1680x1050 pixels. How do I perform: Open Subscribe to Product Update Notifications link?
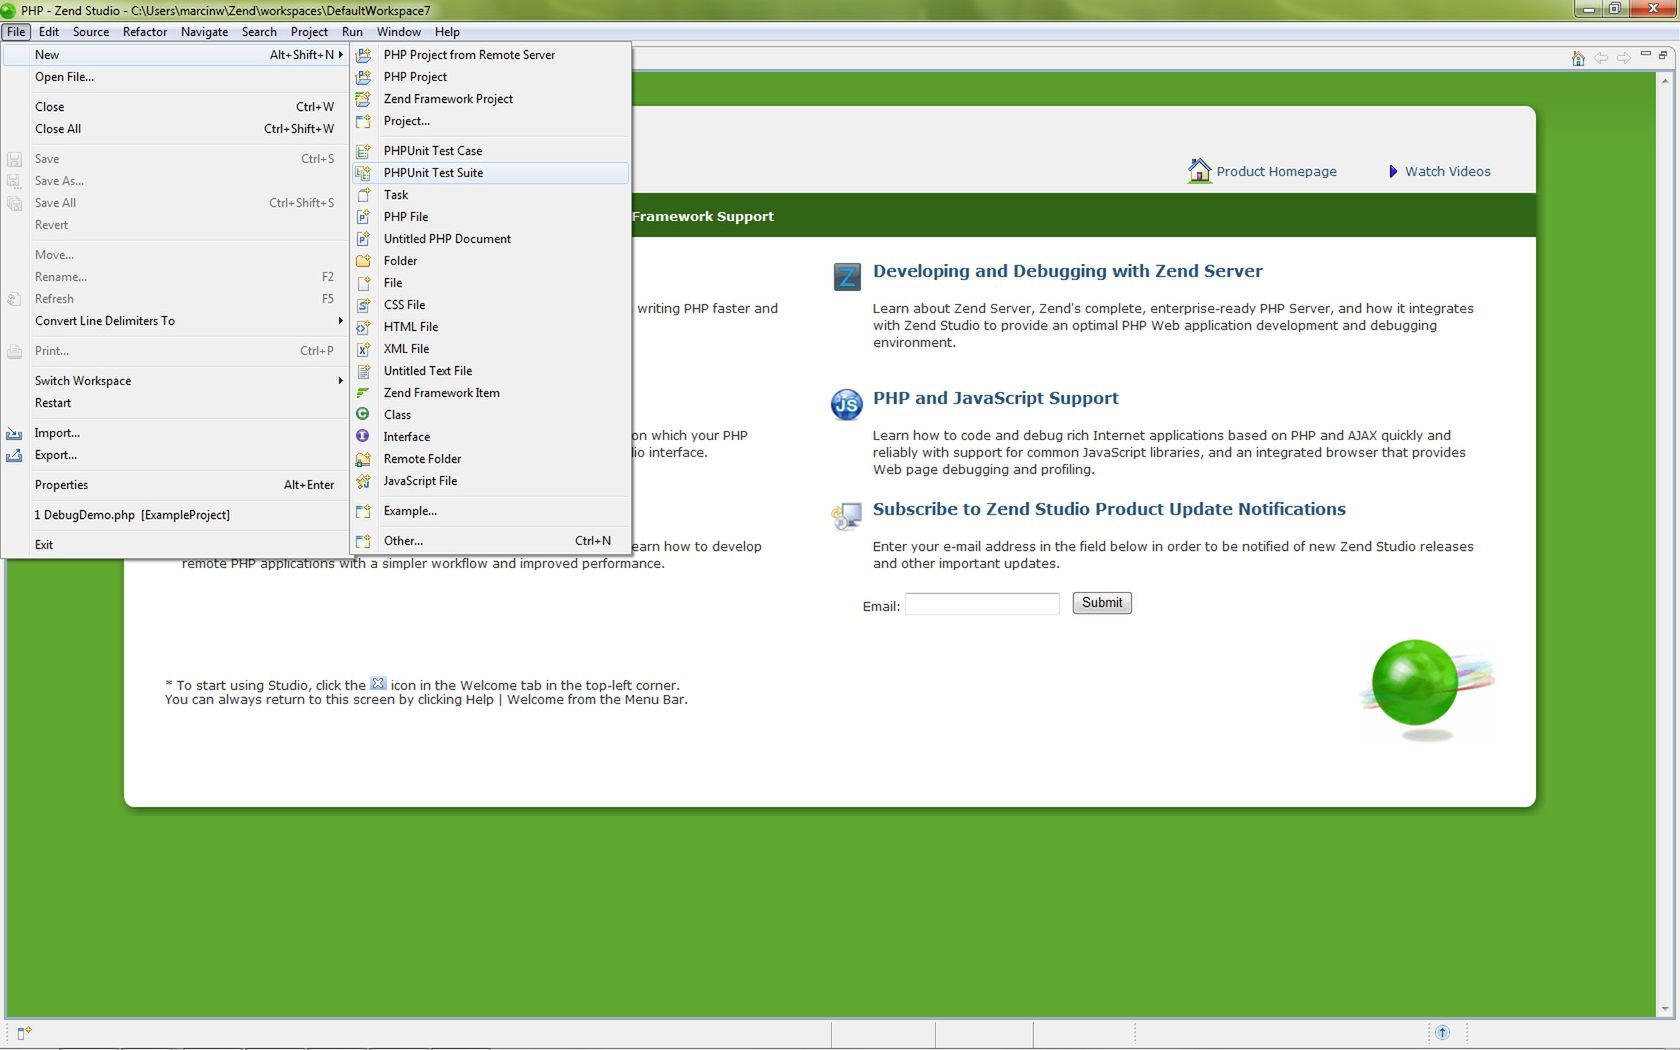[x=1109, y=509]
